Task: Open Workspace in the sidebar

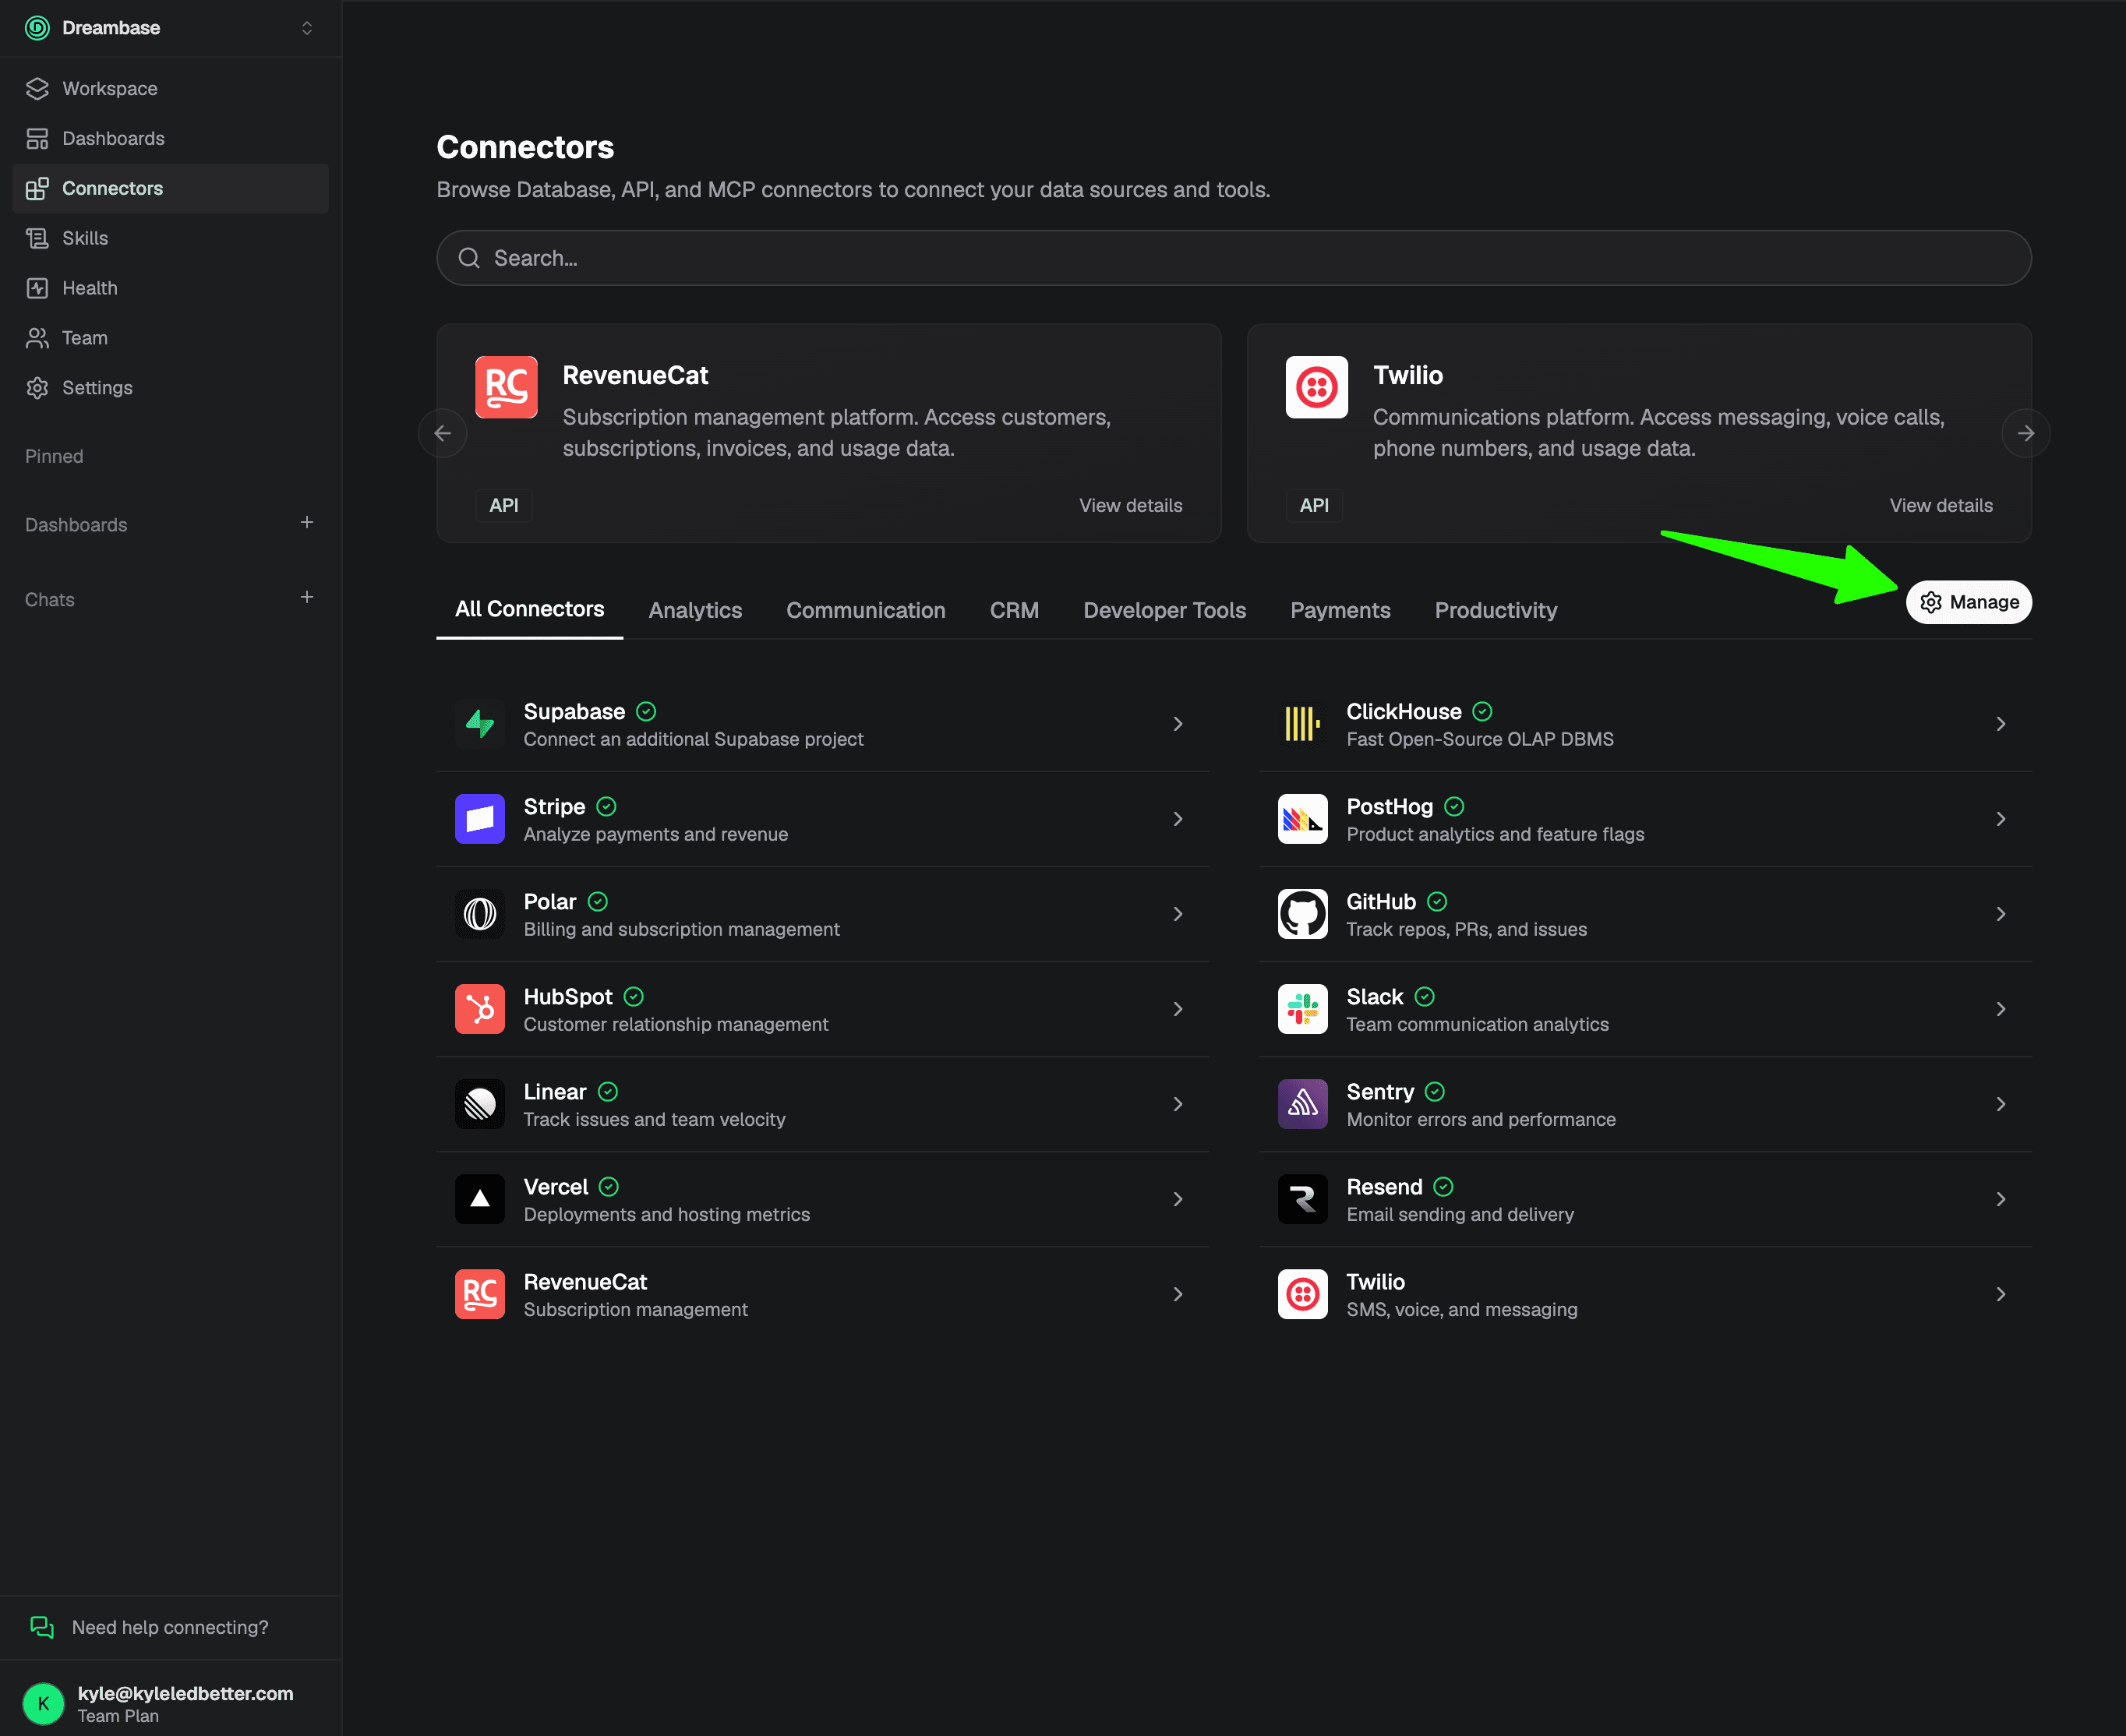Action: tap(170, 88)
